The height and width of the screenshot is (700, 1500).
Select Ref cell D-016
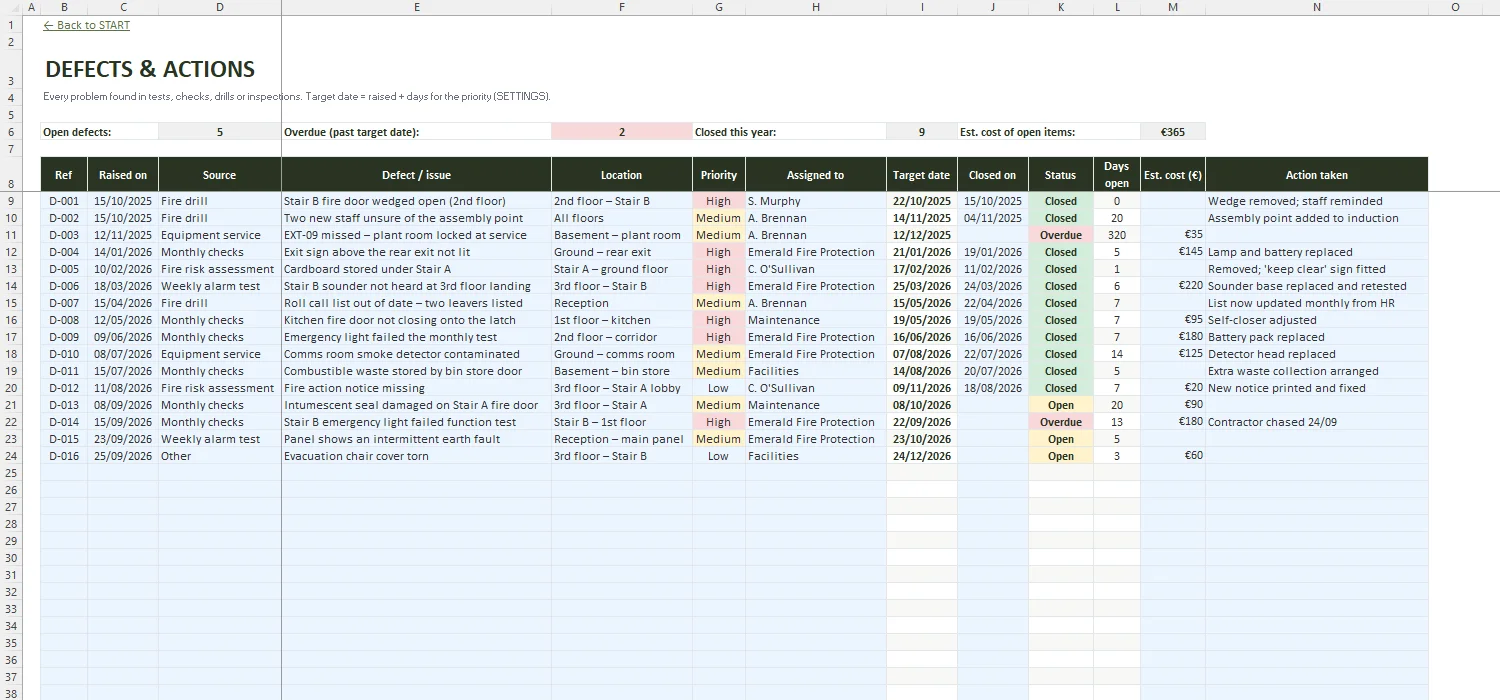pos(64,456)
